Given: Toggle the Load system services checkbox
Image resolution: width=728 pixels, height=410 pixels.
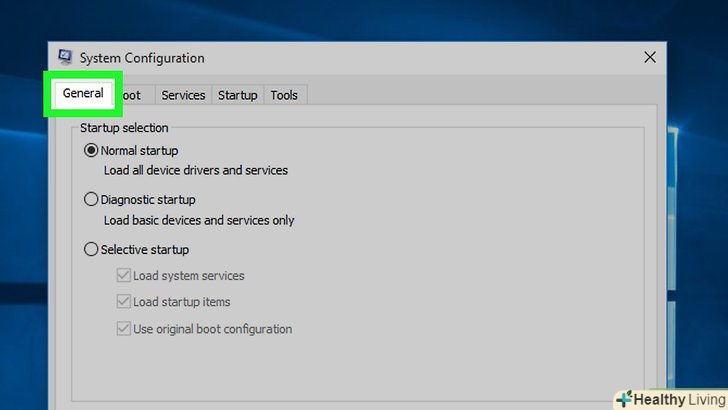Looking at the screenshot, I should coord(124,276).
